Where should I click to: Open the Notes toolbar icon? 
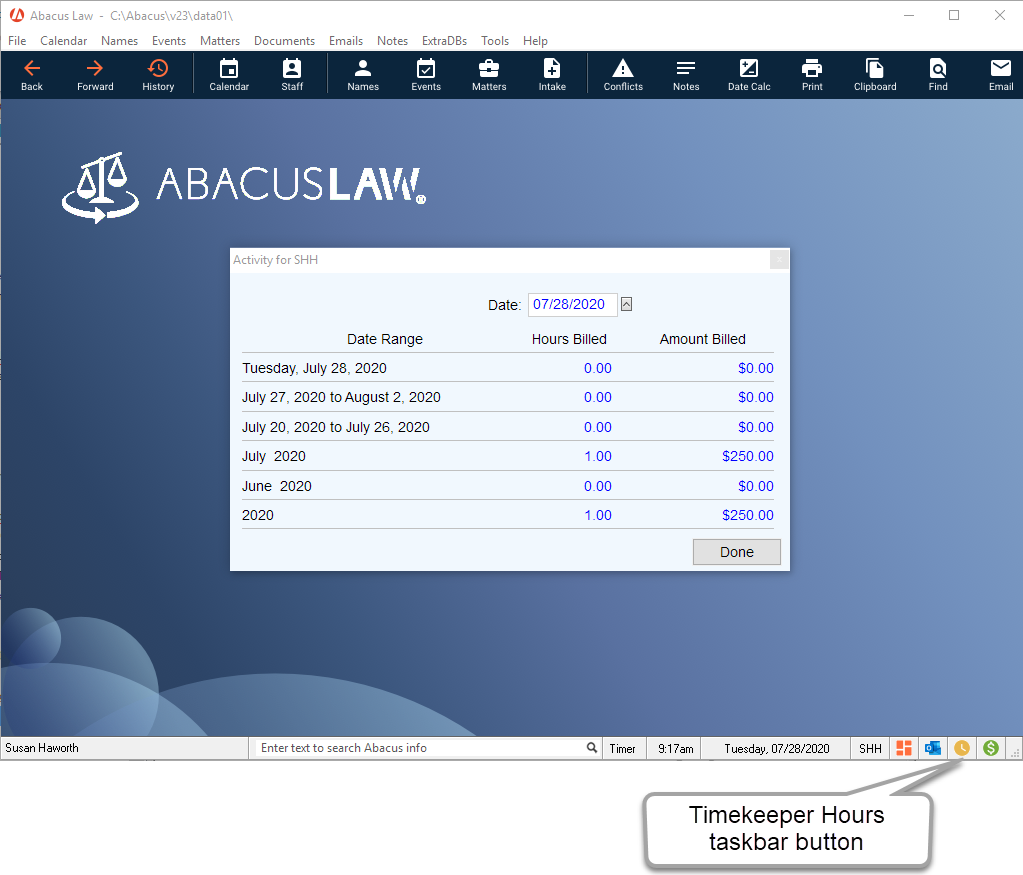686,75
